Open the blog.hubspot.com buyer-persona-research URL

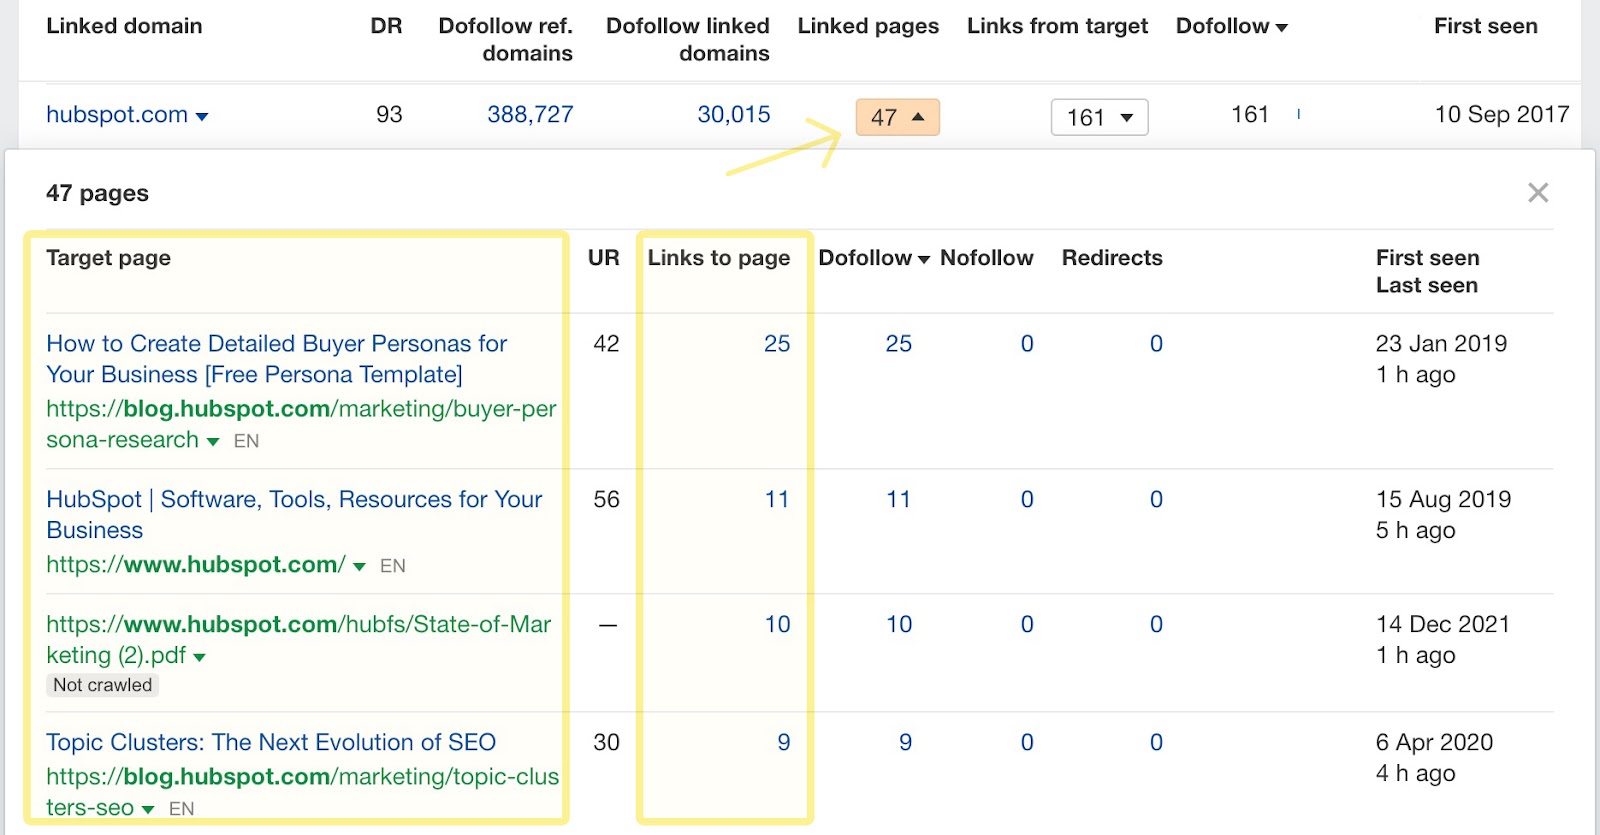click(x=301, y=424)
